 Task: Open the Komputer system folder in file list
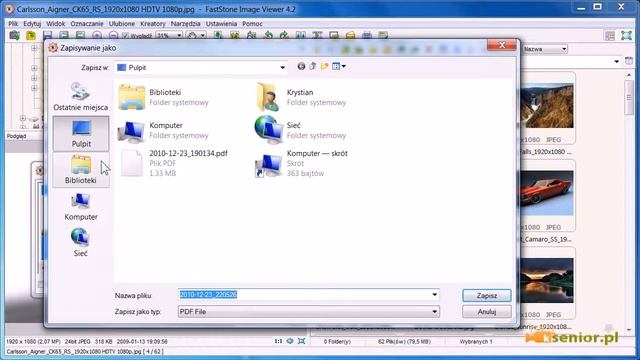tap(163, 130)
